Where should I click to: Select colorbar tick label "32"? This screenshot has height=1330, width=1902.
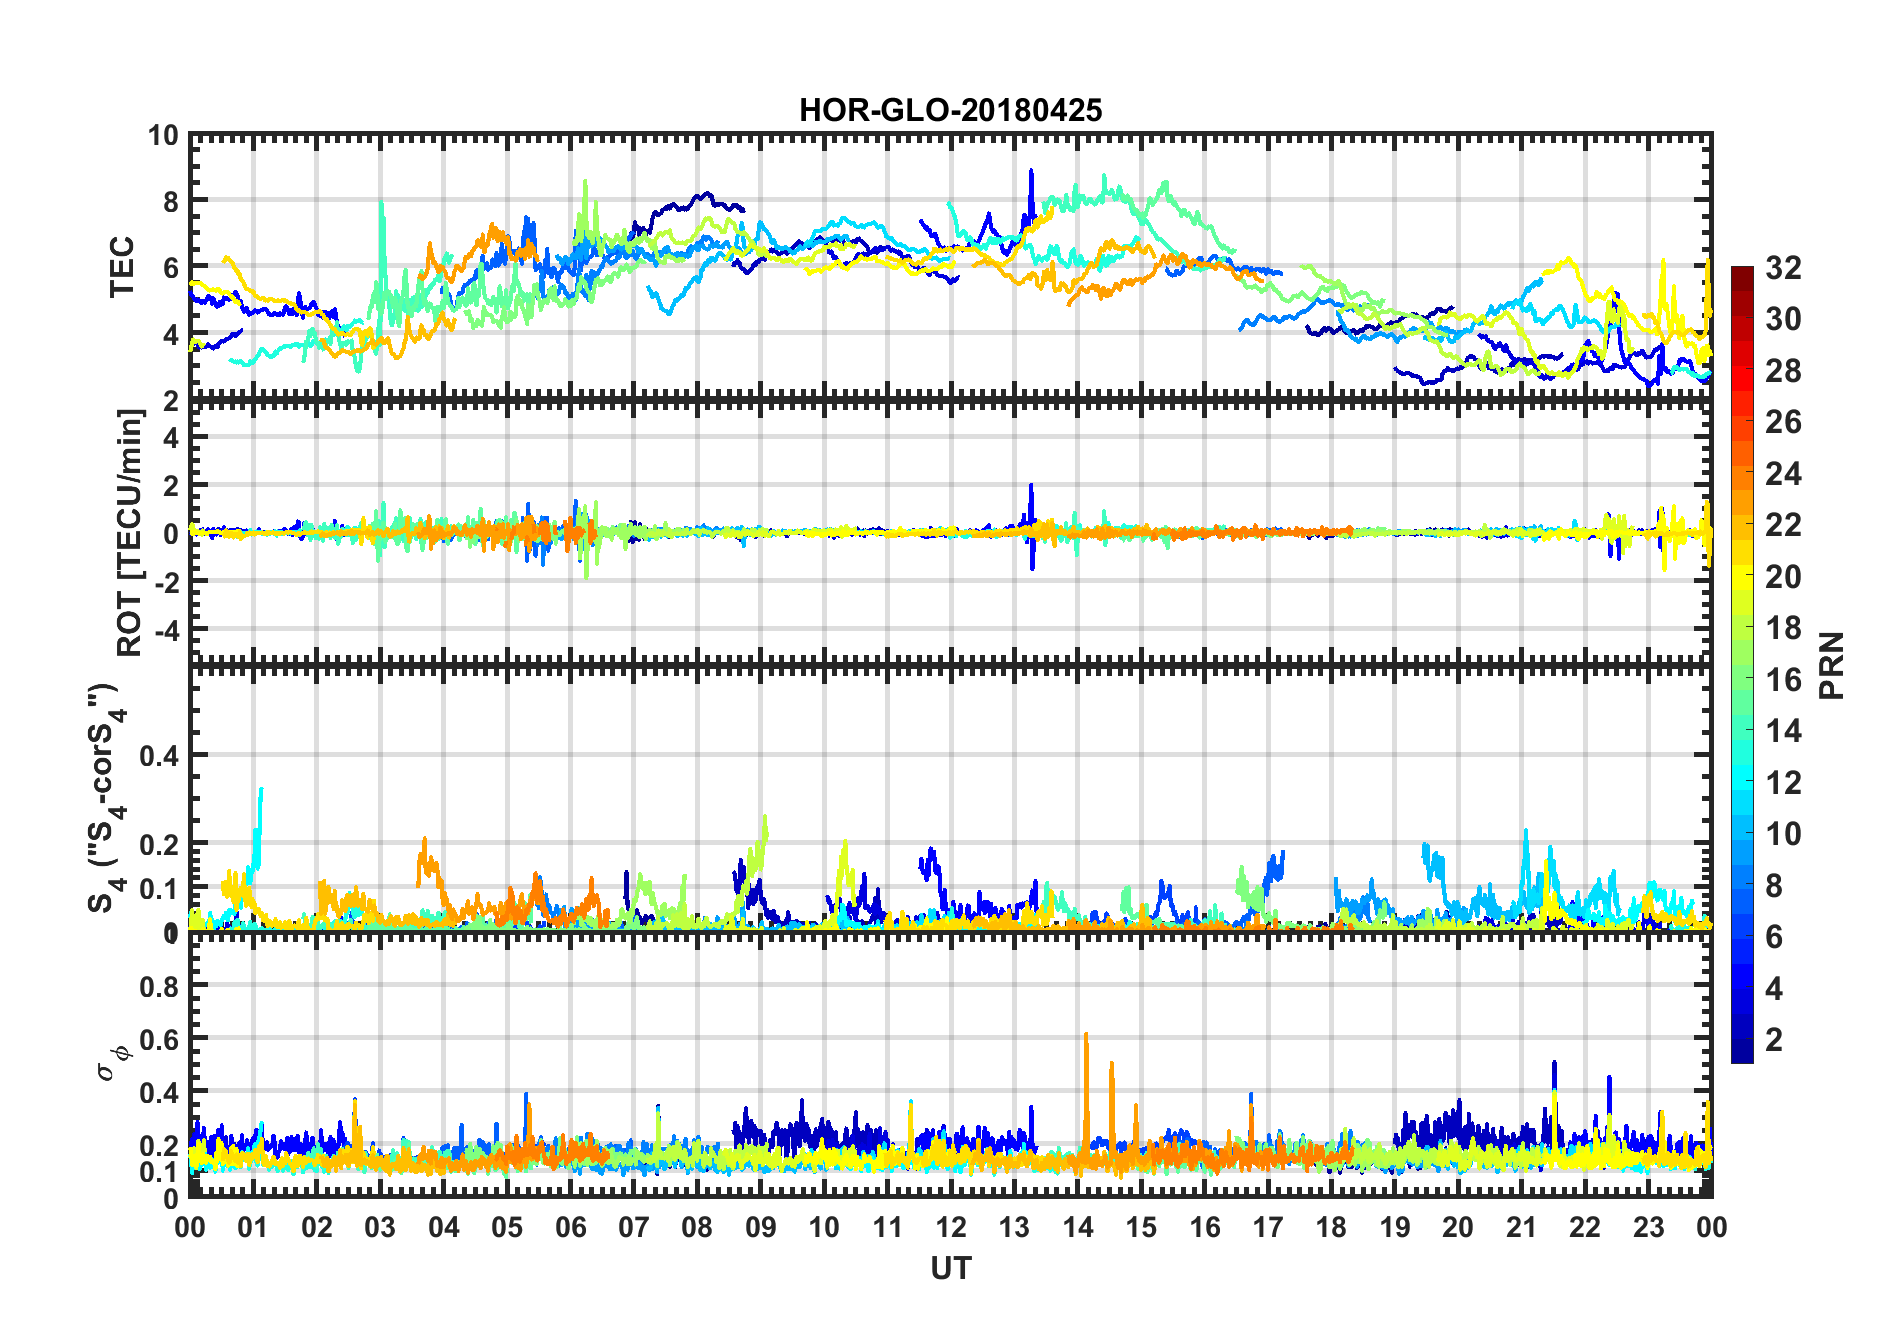click(1783, 267)
